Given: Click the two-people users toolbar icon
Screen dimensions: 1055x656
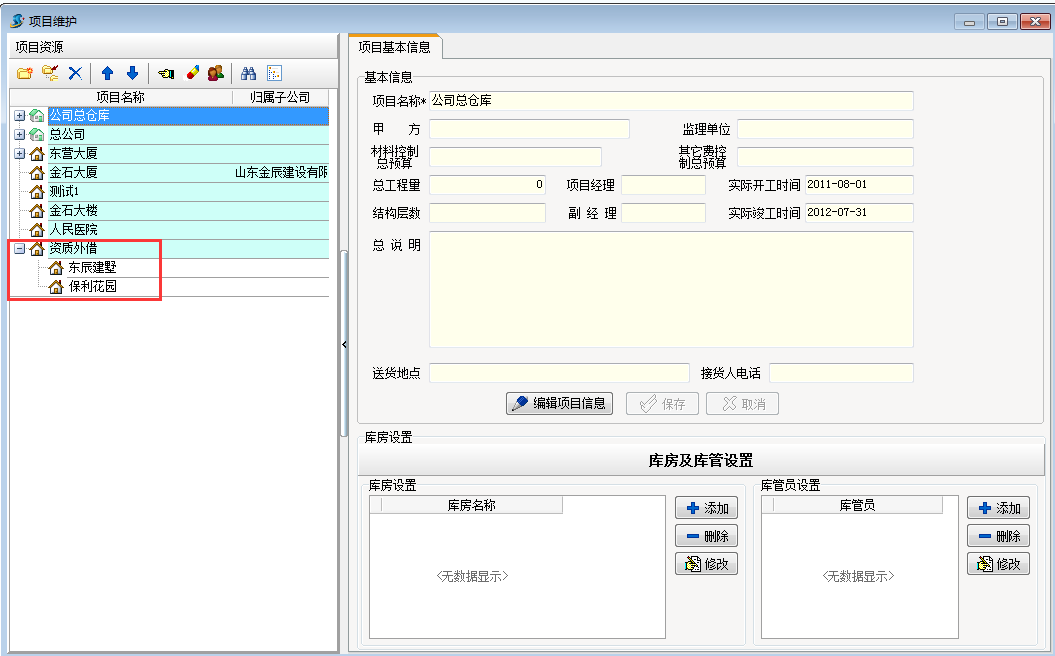Looking at the screenshot, I should coord(215,73).
